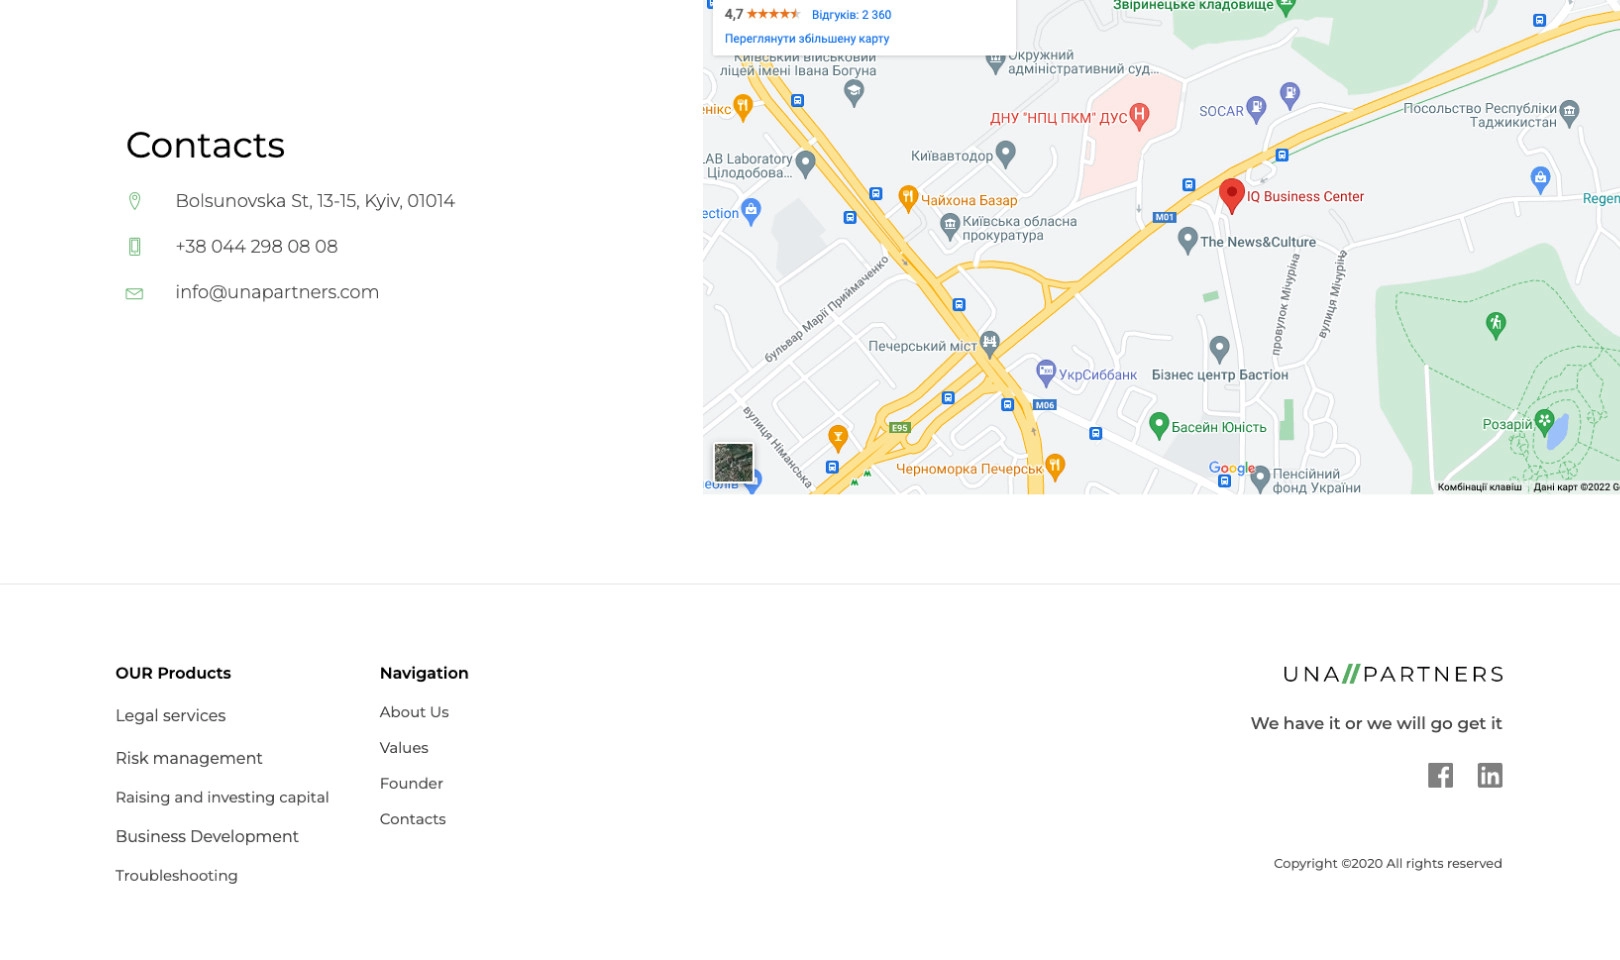Toggle satellite view thumbnail on map
This screenshot has width=1620, height=960.
[733, 463]
